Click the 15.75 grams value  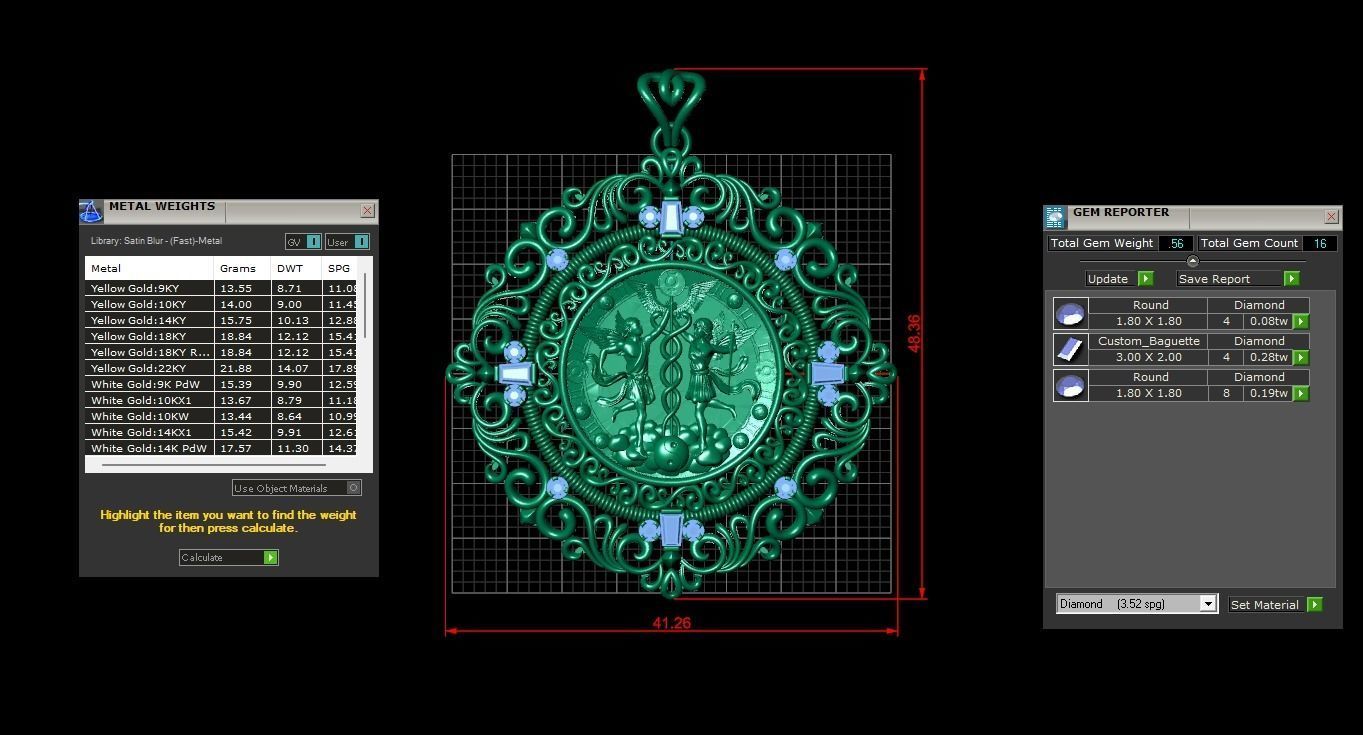(236, 320)
